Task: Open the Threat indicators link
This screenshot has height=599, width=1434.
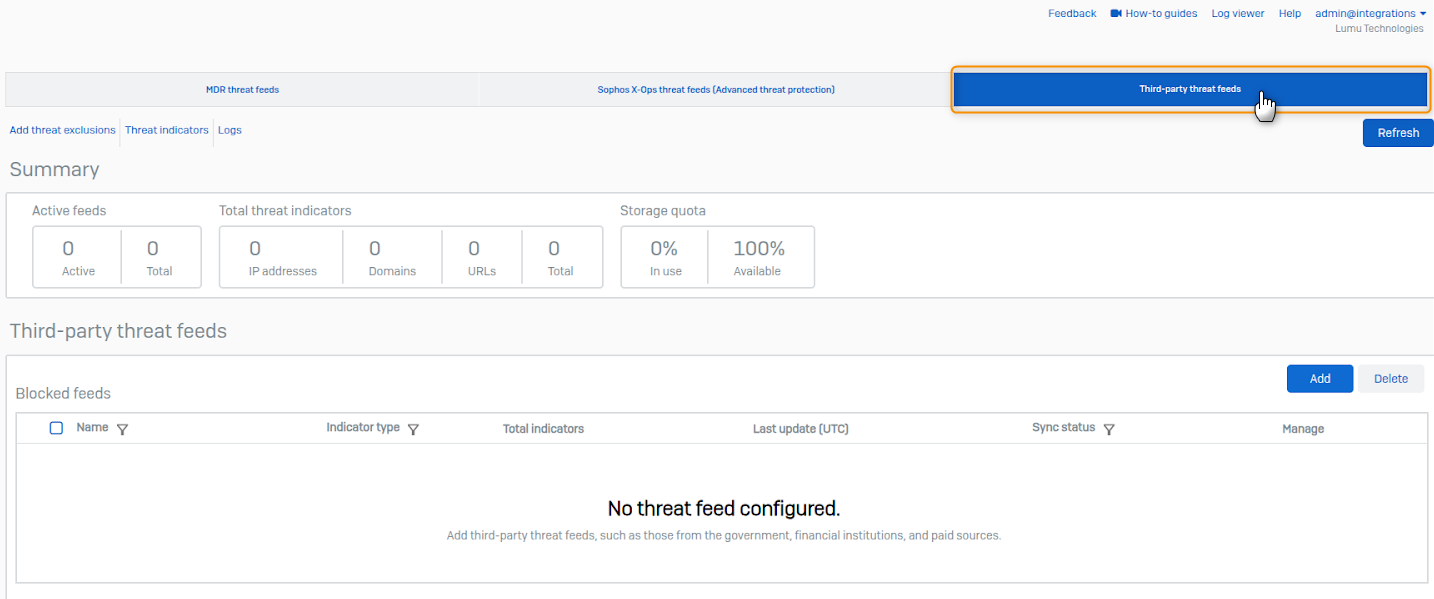Action: pos(167,130)
